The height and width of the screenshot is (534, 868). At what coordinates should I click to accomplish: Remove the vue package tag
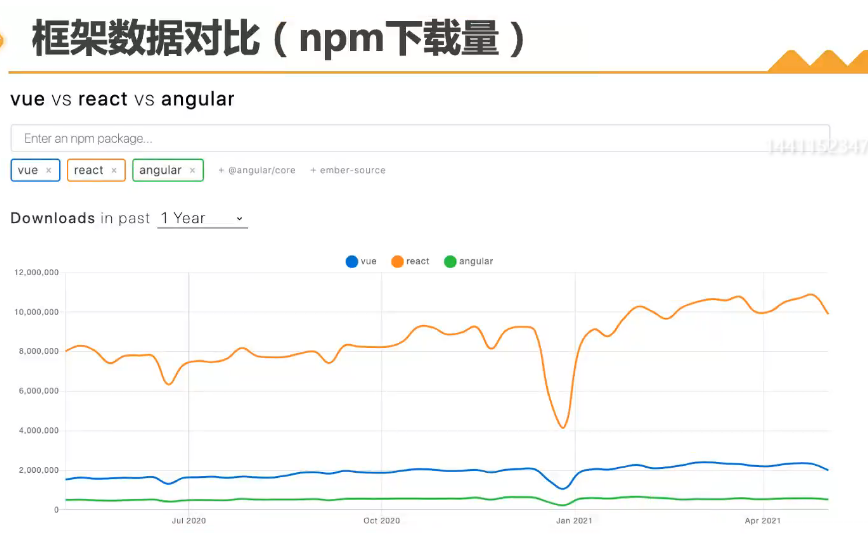49,170
